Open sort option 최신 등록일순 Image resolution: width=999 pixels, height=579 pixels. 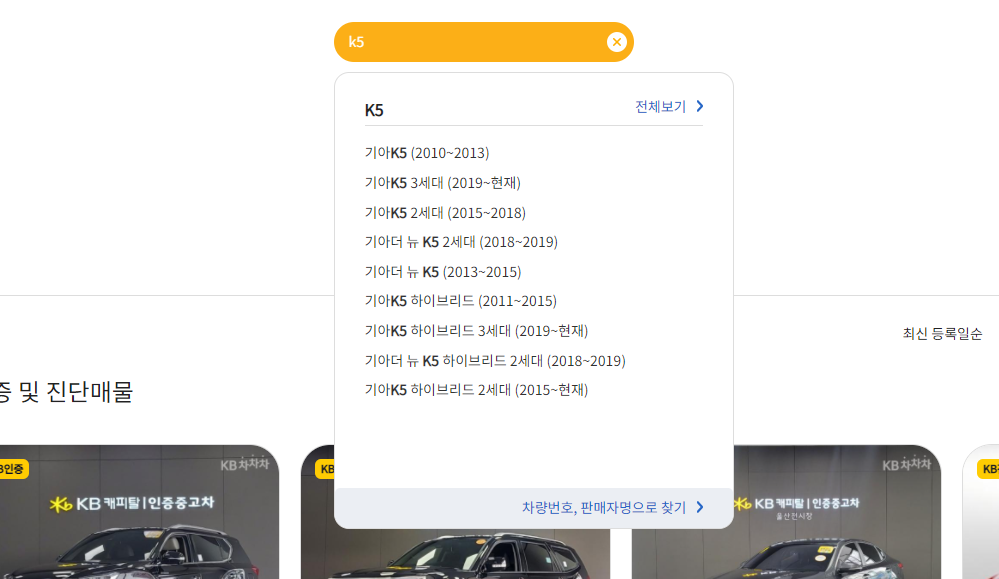tap(942, 334)
